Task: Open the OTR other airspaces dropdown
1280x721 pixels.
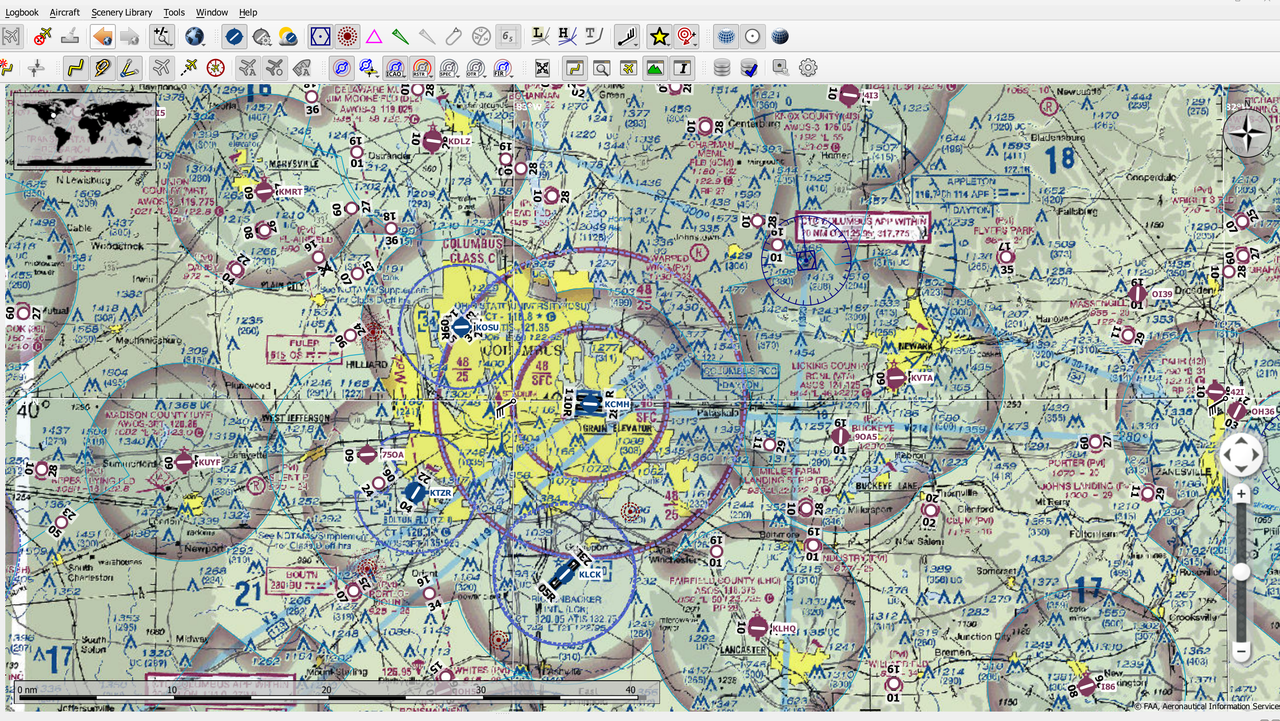Action: (476, 68)
